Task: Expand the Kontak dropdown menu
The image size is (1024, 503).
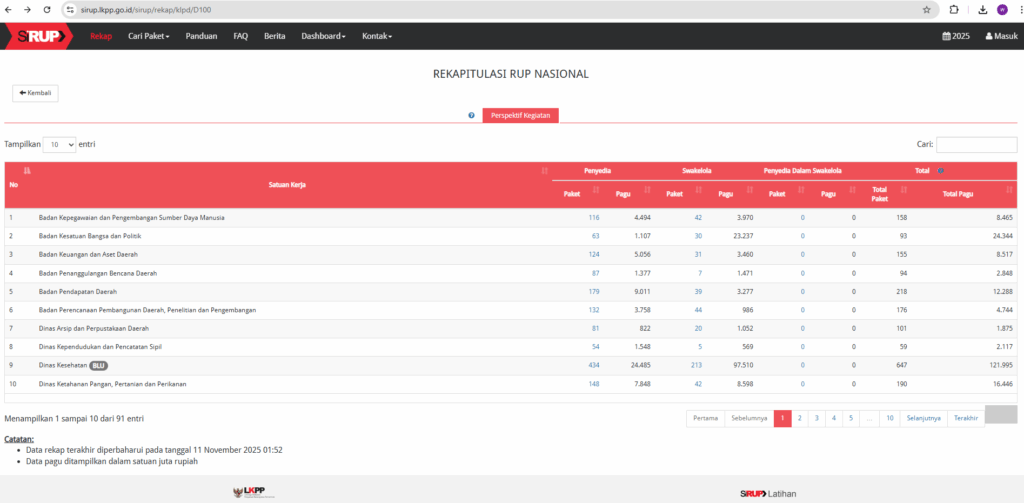Action: click(377, 36)
